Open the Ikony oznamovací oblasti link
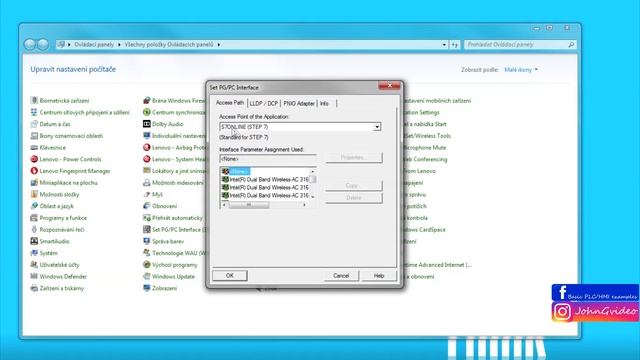This screenshot has width=640, height=360. pos(71,136)
